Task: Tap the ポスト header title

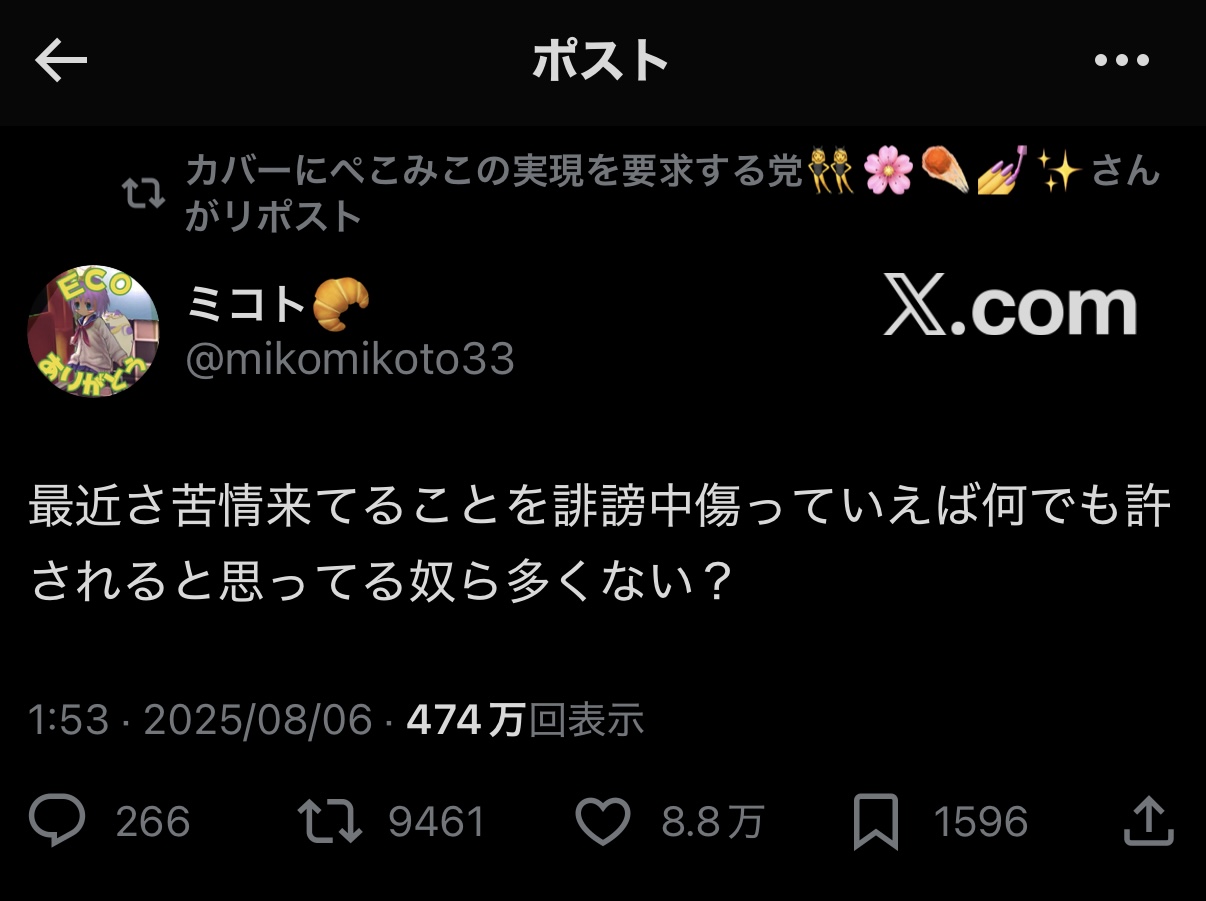Action: point(600,62)
